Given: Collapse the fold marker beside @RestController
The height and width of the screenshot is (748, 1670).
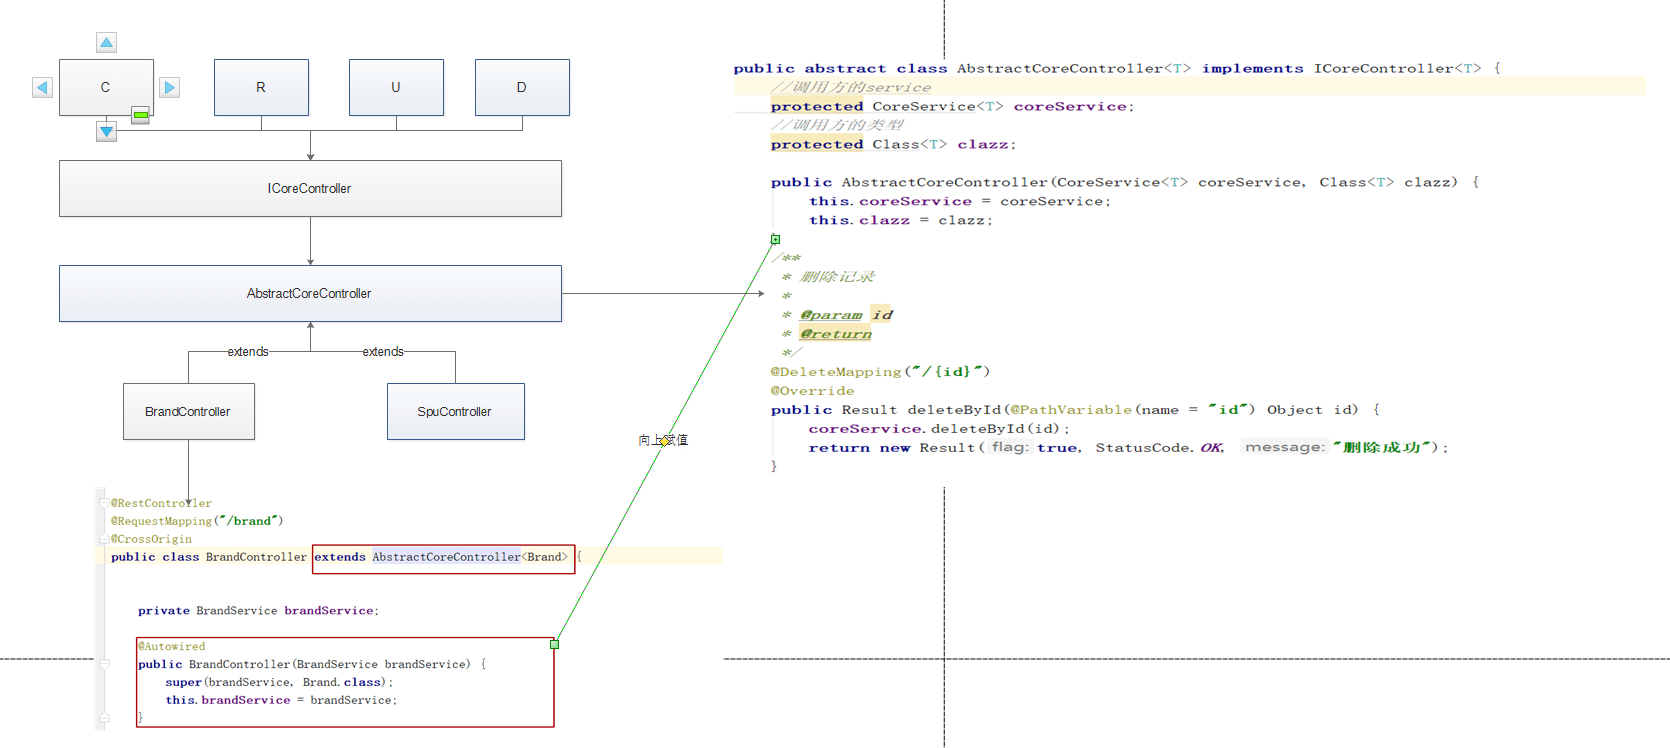Looking at the screenshot, I should click(104, 503).
